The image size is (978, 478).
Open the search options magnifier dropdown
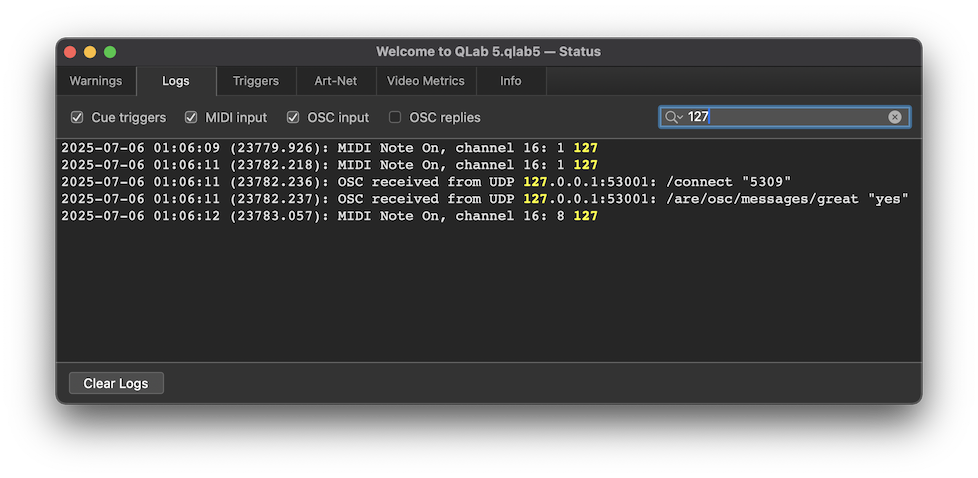(674, 117)
